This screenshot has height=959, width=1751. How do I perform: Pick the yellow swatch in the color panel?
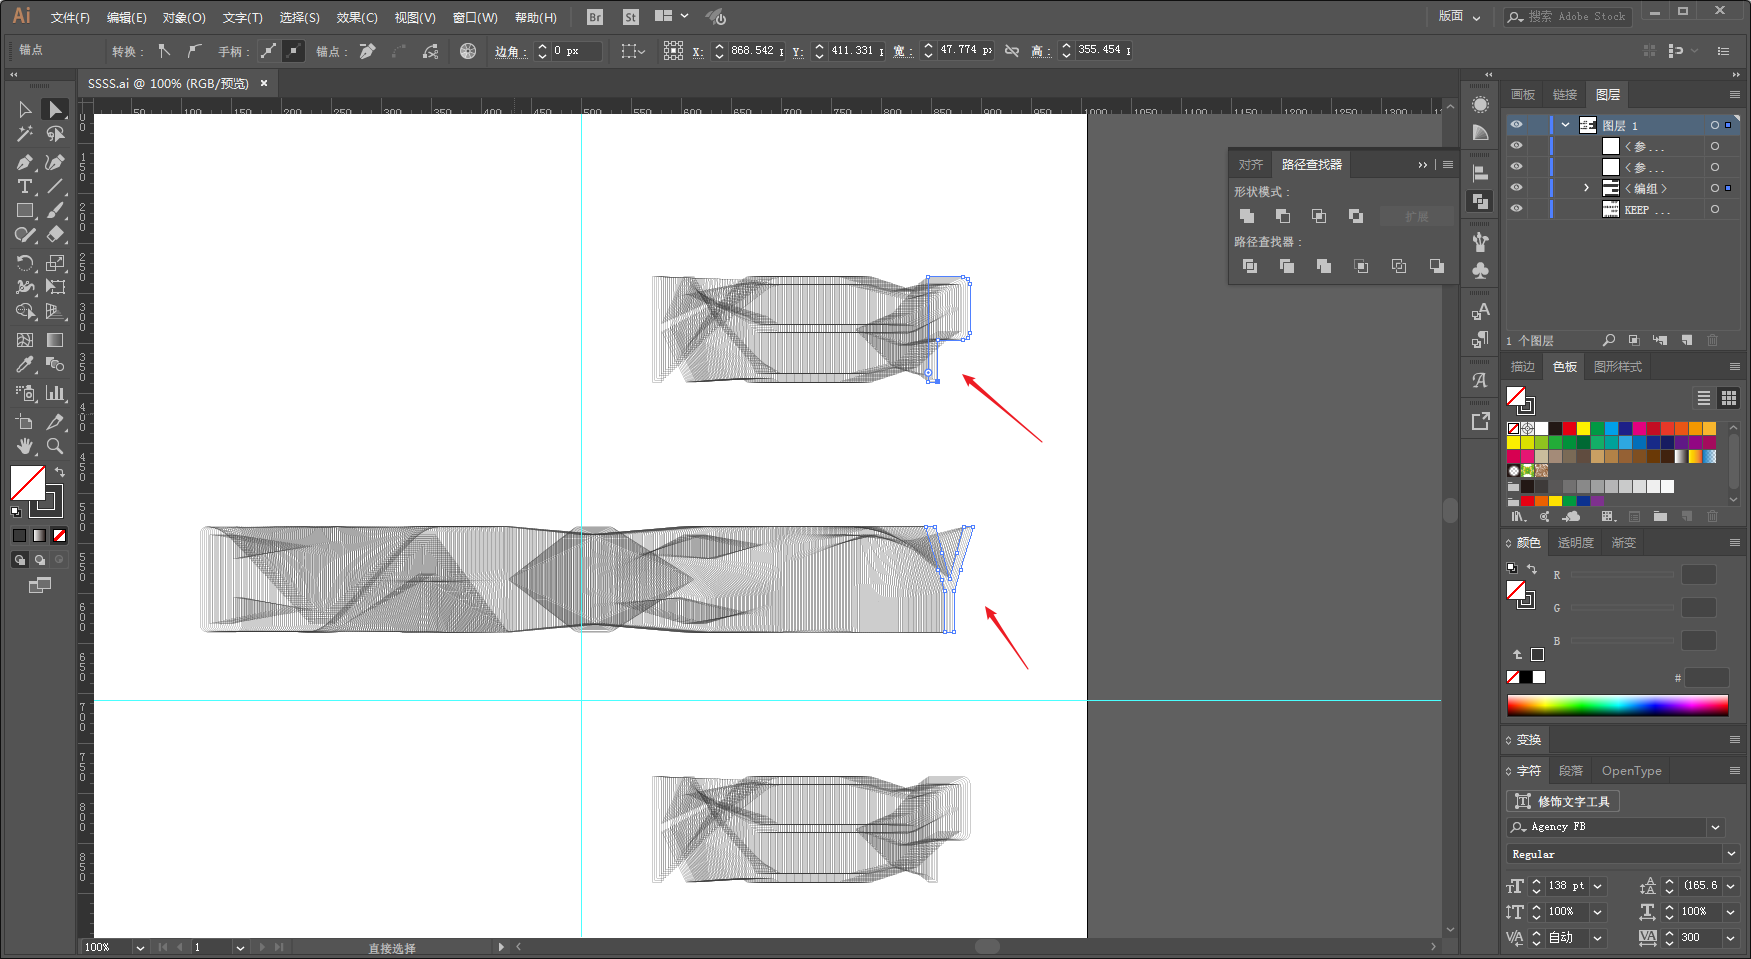[1583, 428]
